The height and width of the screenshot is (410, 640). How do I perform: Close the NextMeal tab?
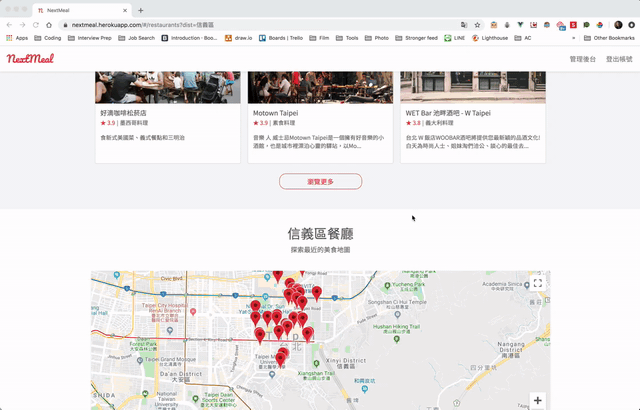click(125, 10)
